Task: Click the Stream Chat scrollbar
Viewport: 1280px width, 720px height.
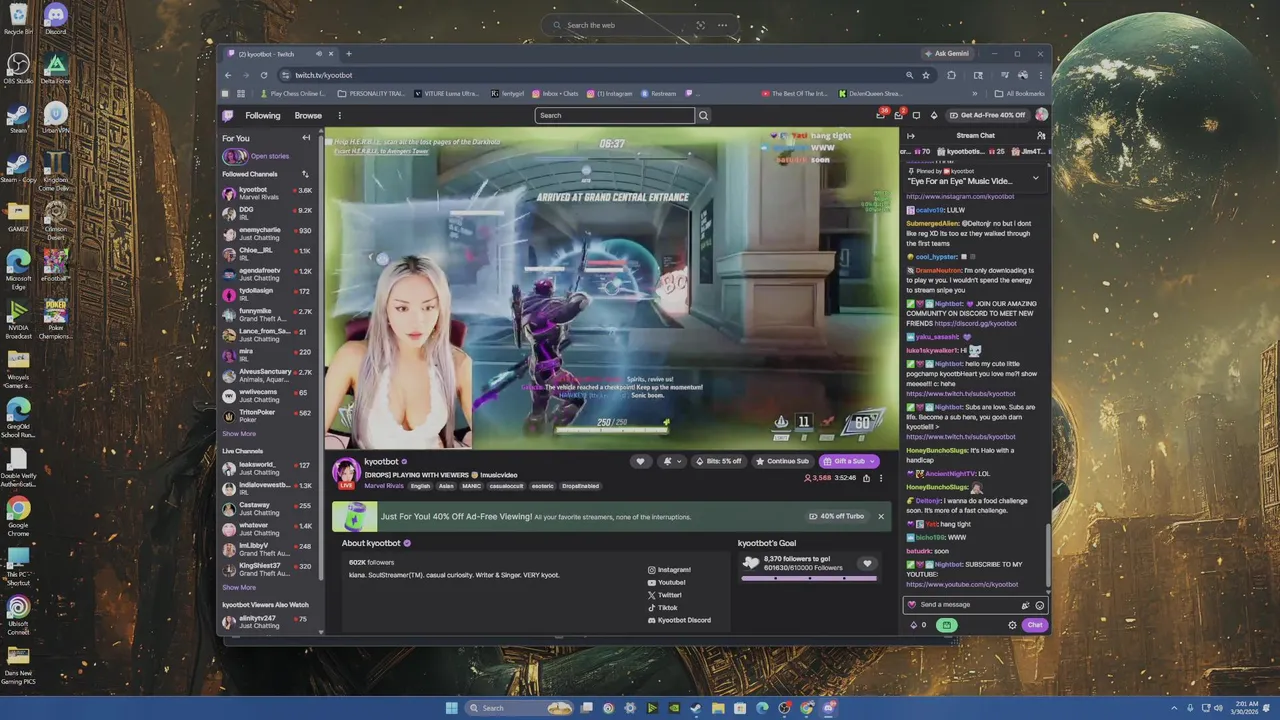Action: point(1048,555)
